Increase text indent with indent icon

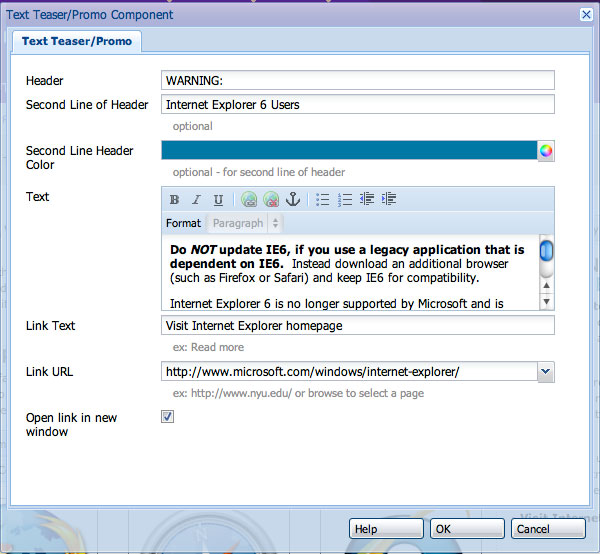coord(389,200)
